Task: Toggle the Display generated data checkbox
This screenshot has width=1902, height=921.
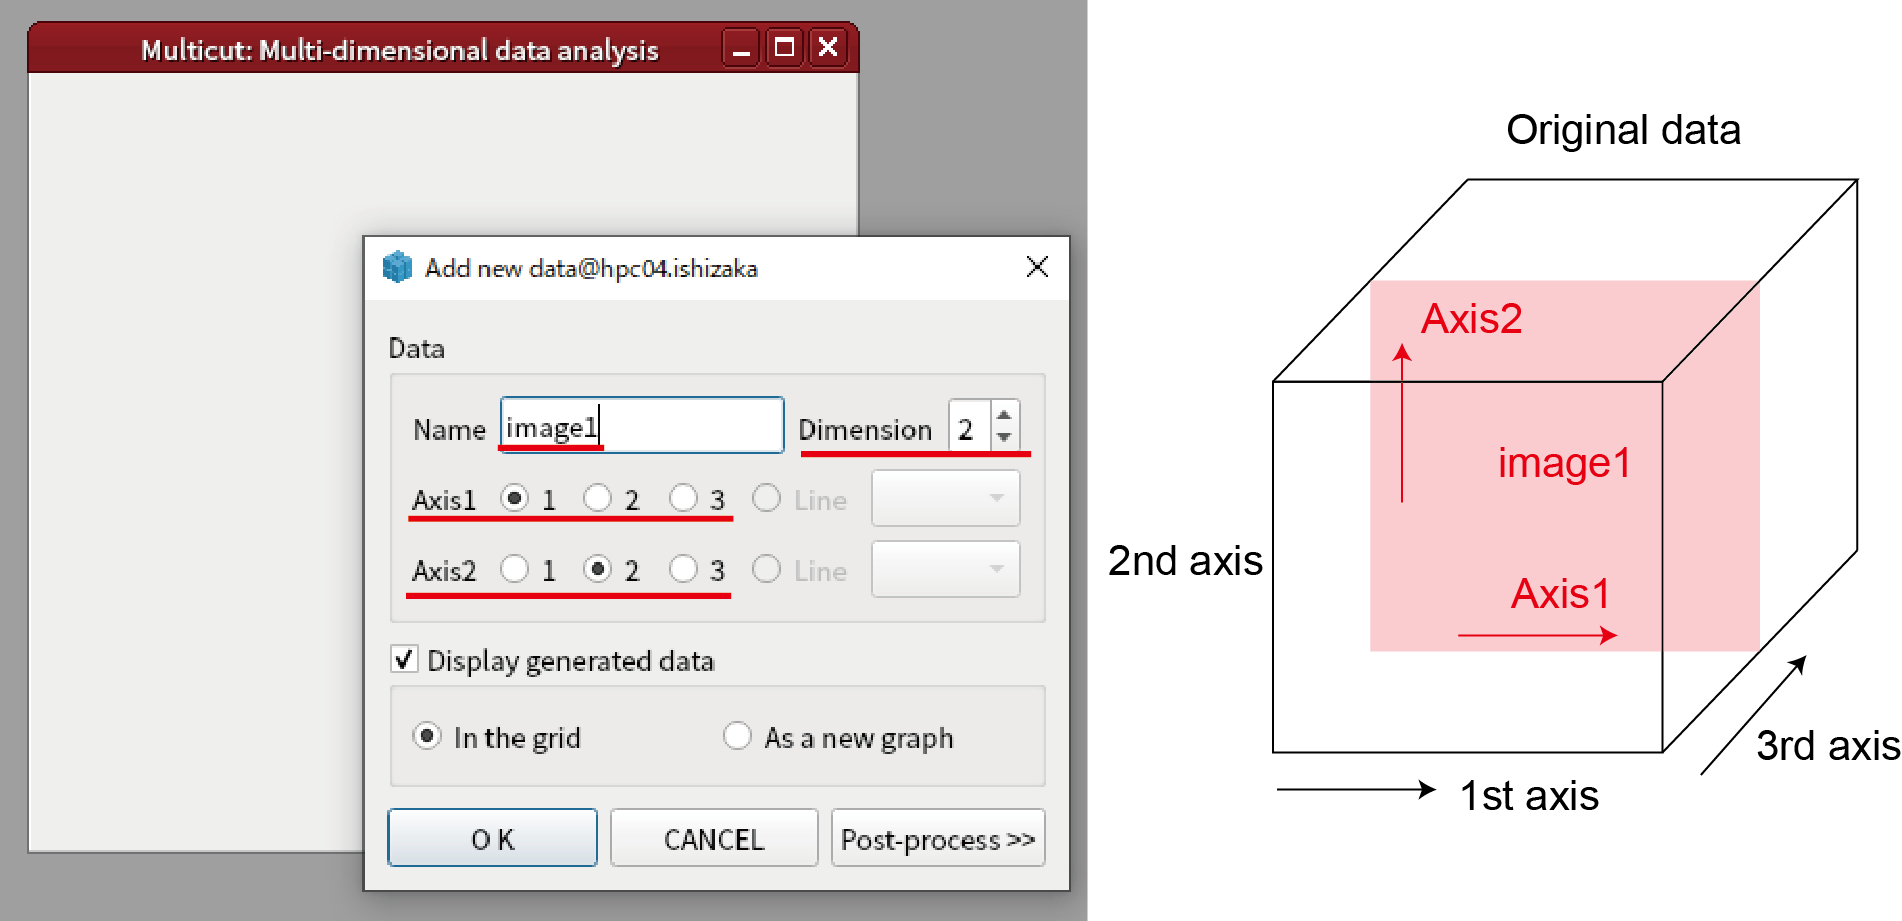Action: tap(404, 660)
